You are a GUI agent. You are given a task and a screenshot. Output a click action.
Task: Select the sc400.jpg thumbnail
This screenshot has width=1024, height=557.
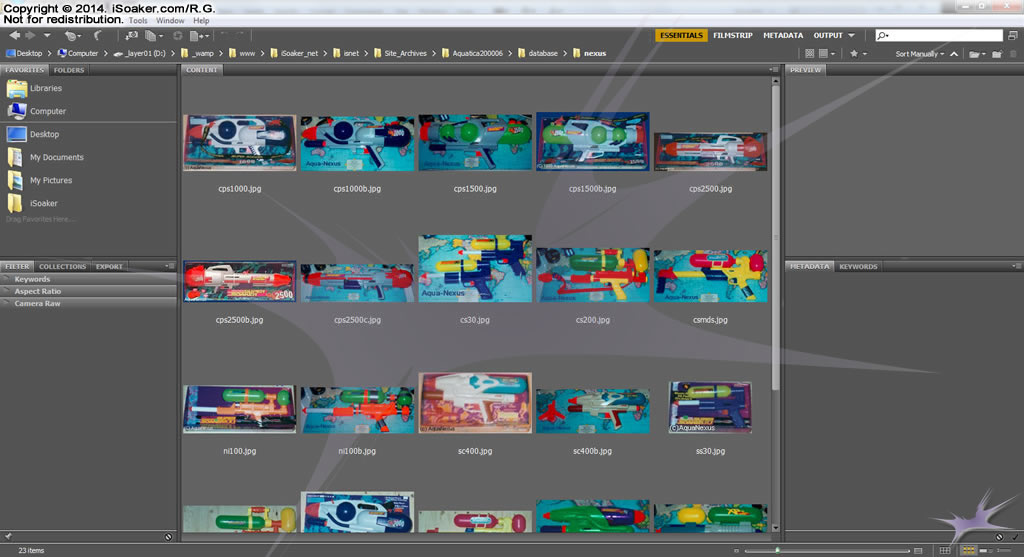tap(475, 403)
